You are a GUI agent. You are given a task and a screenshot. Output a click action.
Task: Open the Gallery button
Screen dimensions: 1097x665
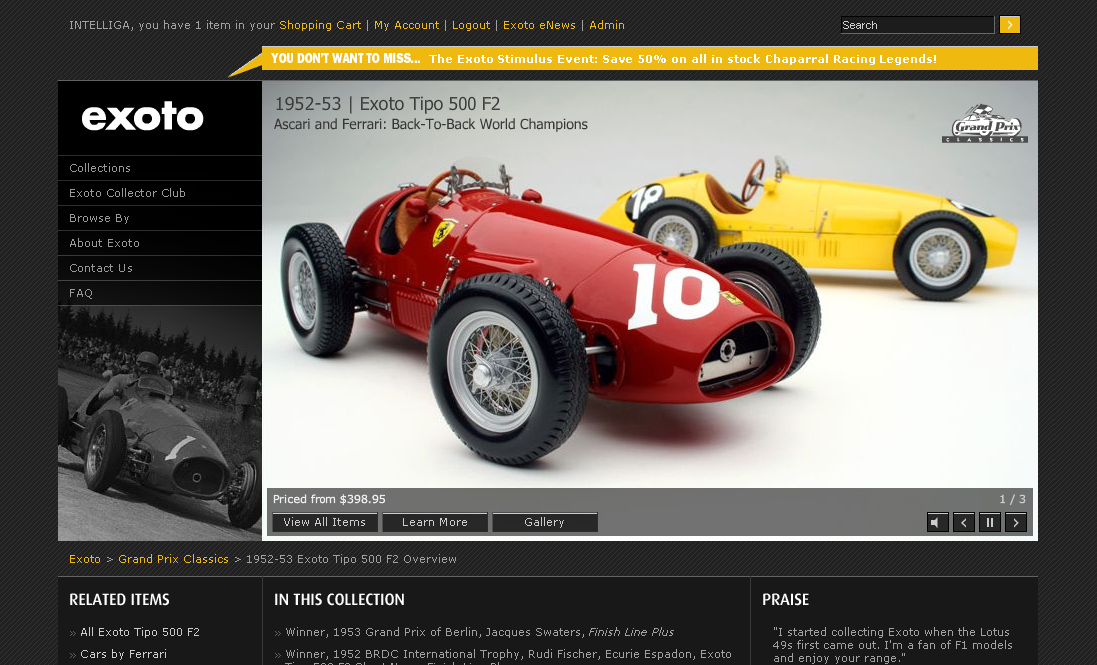tap(544, 522)
